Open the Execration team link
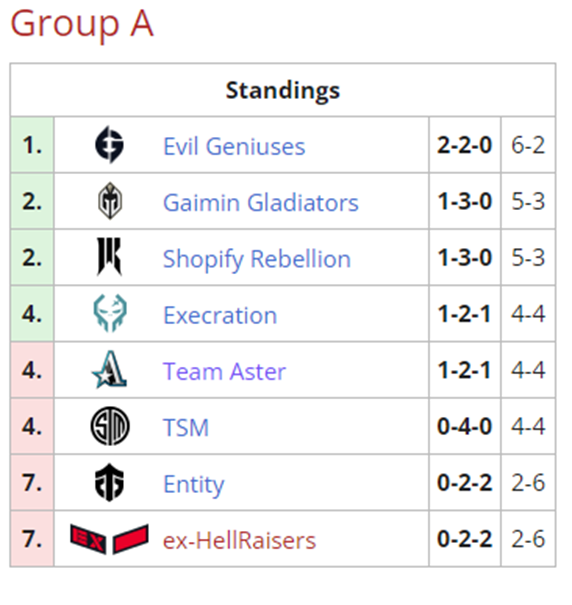572x605 pixels. click(x=220, y=315)
